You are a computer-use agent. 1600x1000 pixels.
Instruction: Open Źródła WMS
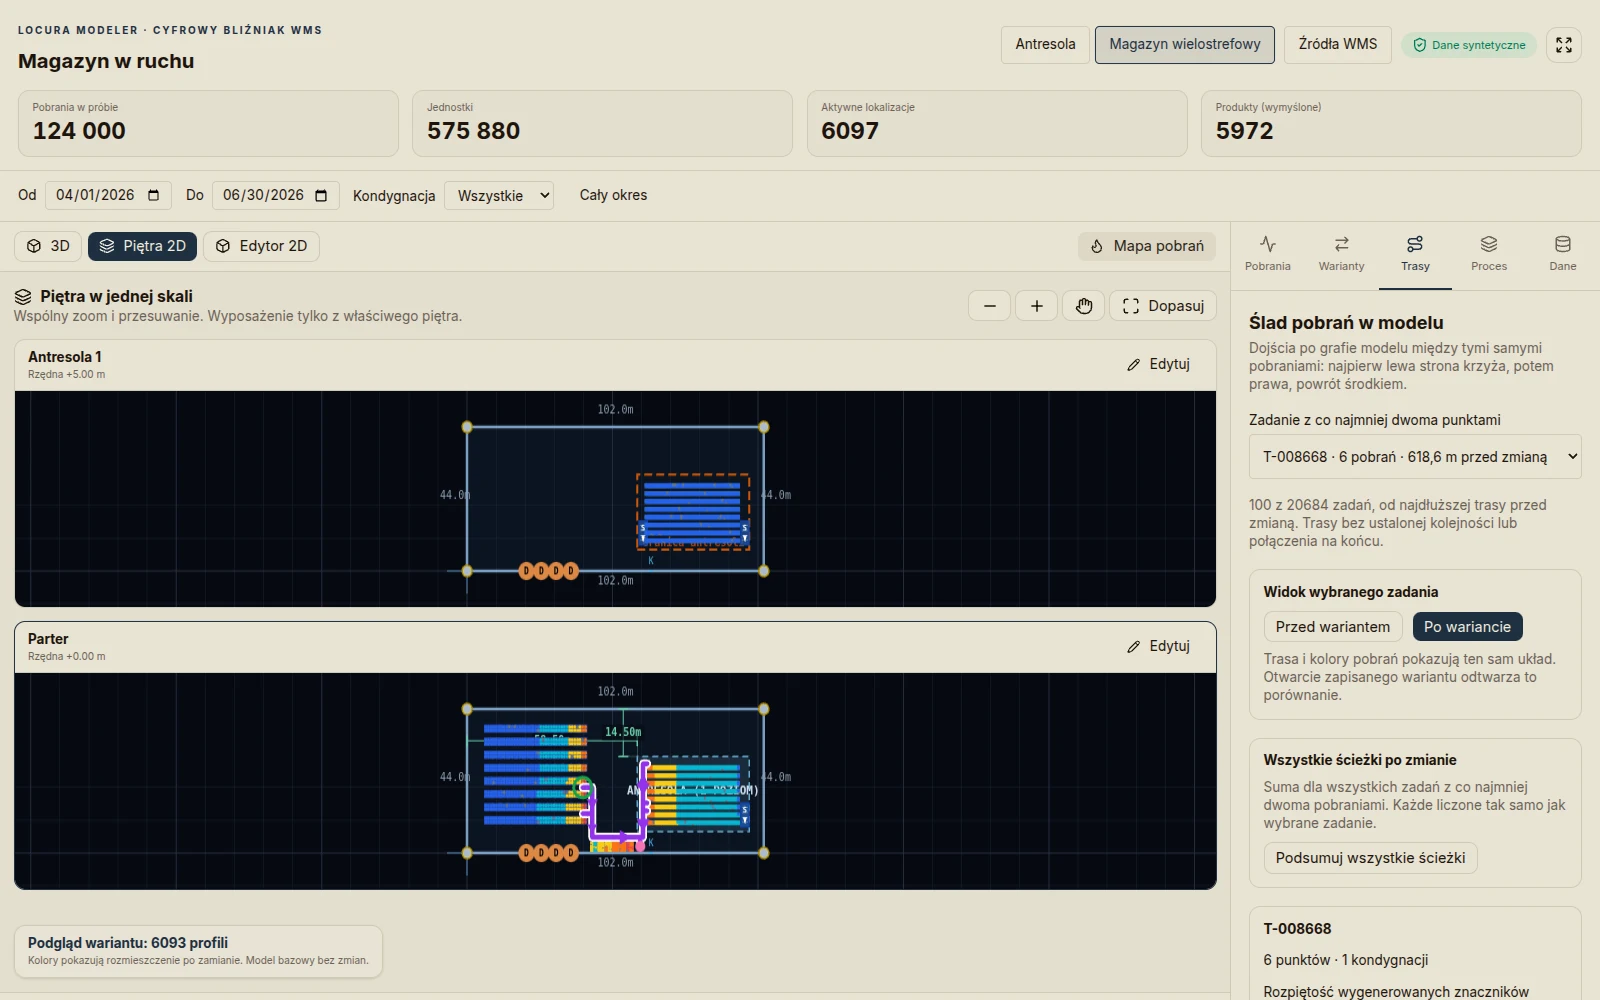(1337, 44)
